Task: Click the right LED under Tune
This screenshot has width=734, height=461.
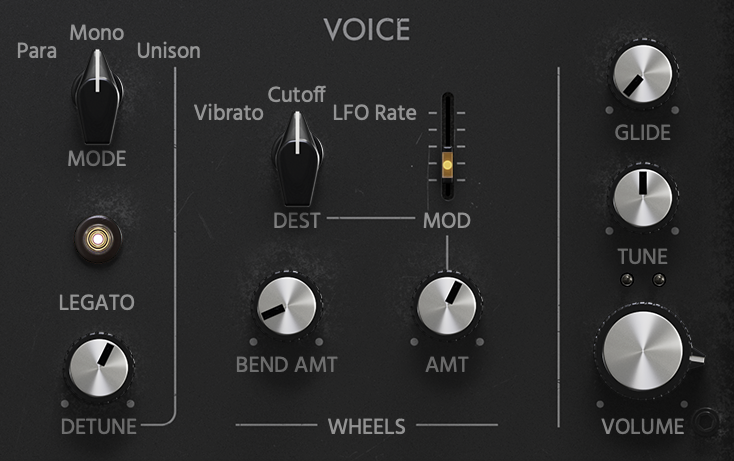Action: point(659,280)
